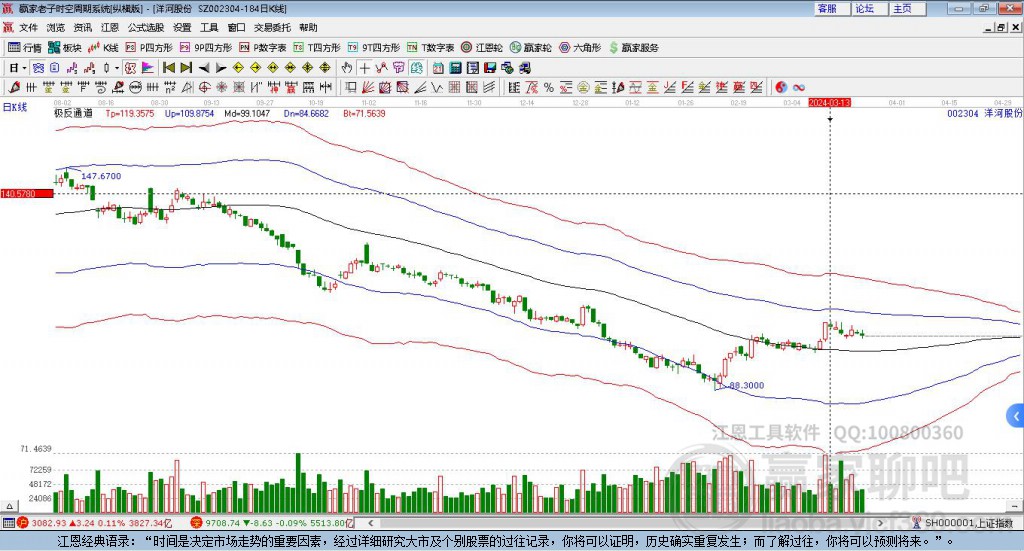Open the P四方形 tool
This screenshot has height=551, width=1024.
[149, 48]
